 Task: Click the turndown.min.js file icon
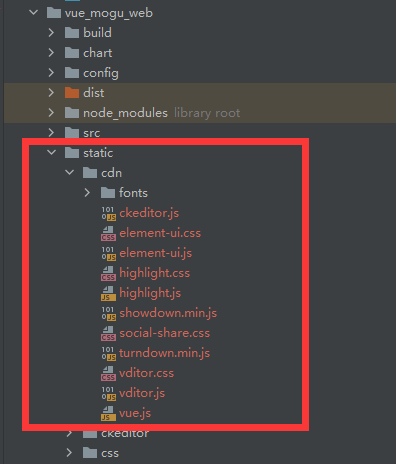tap(108, 353)
